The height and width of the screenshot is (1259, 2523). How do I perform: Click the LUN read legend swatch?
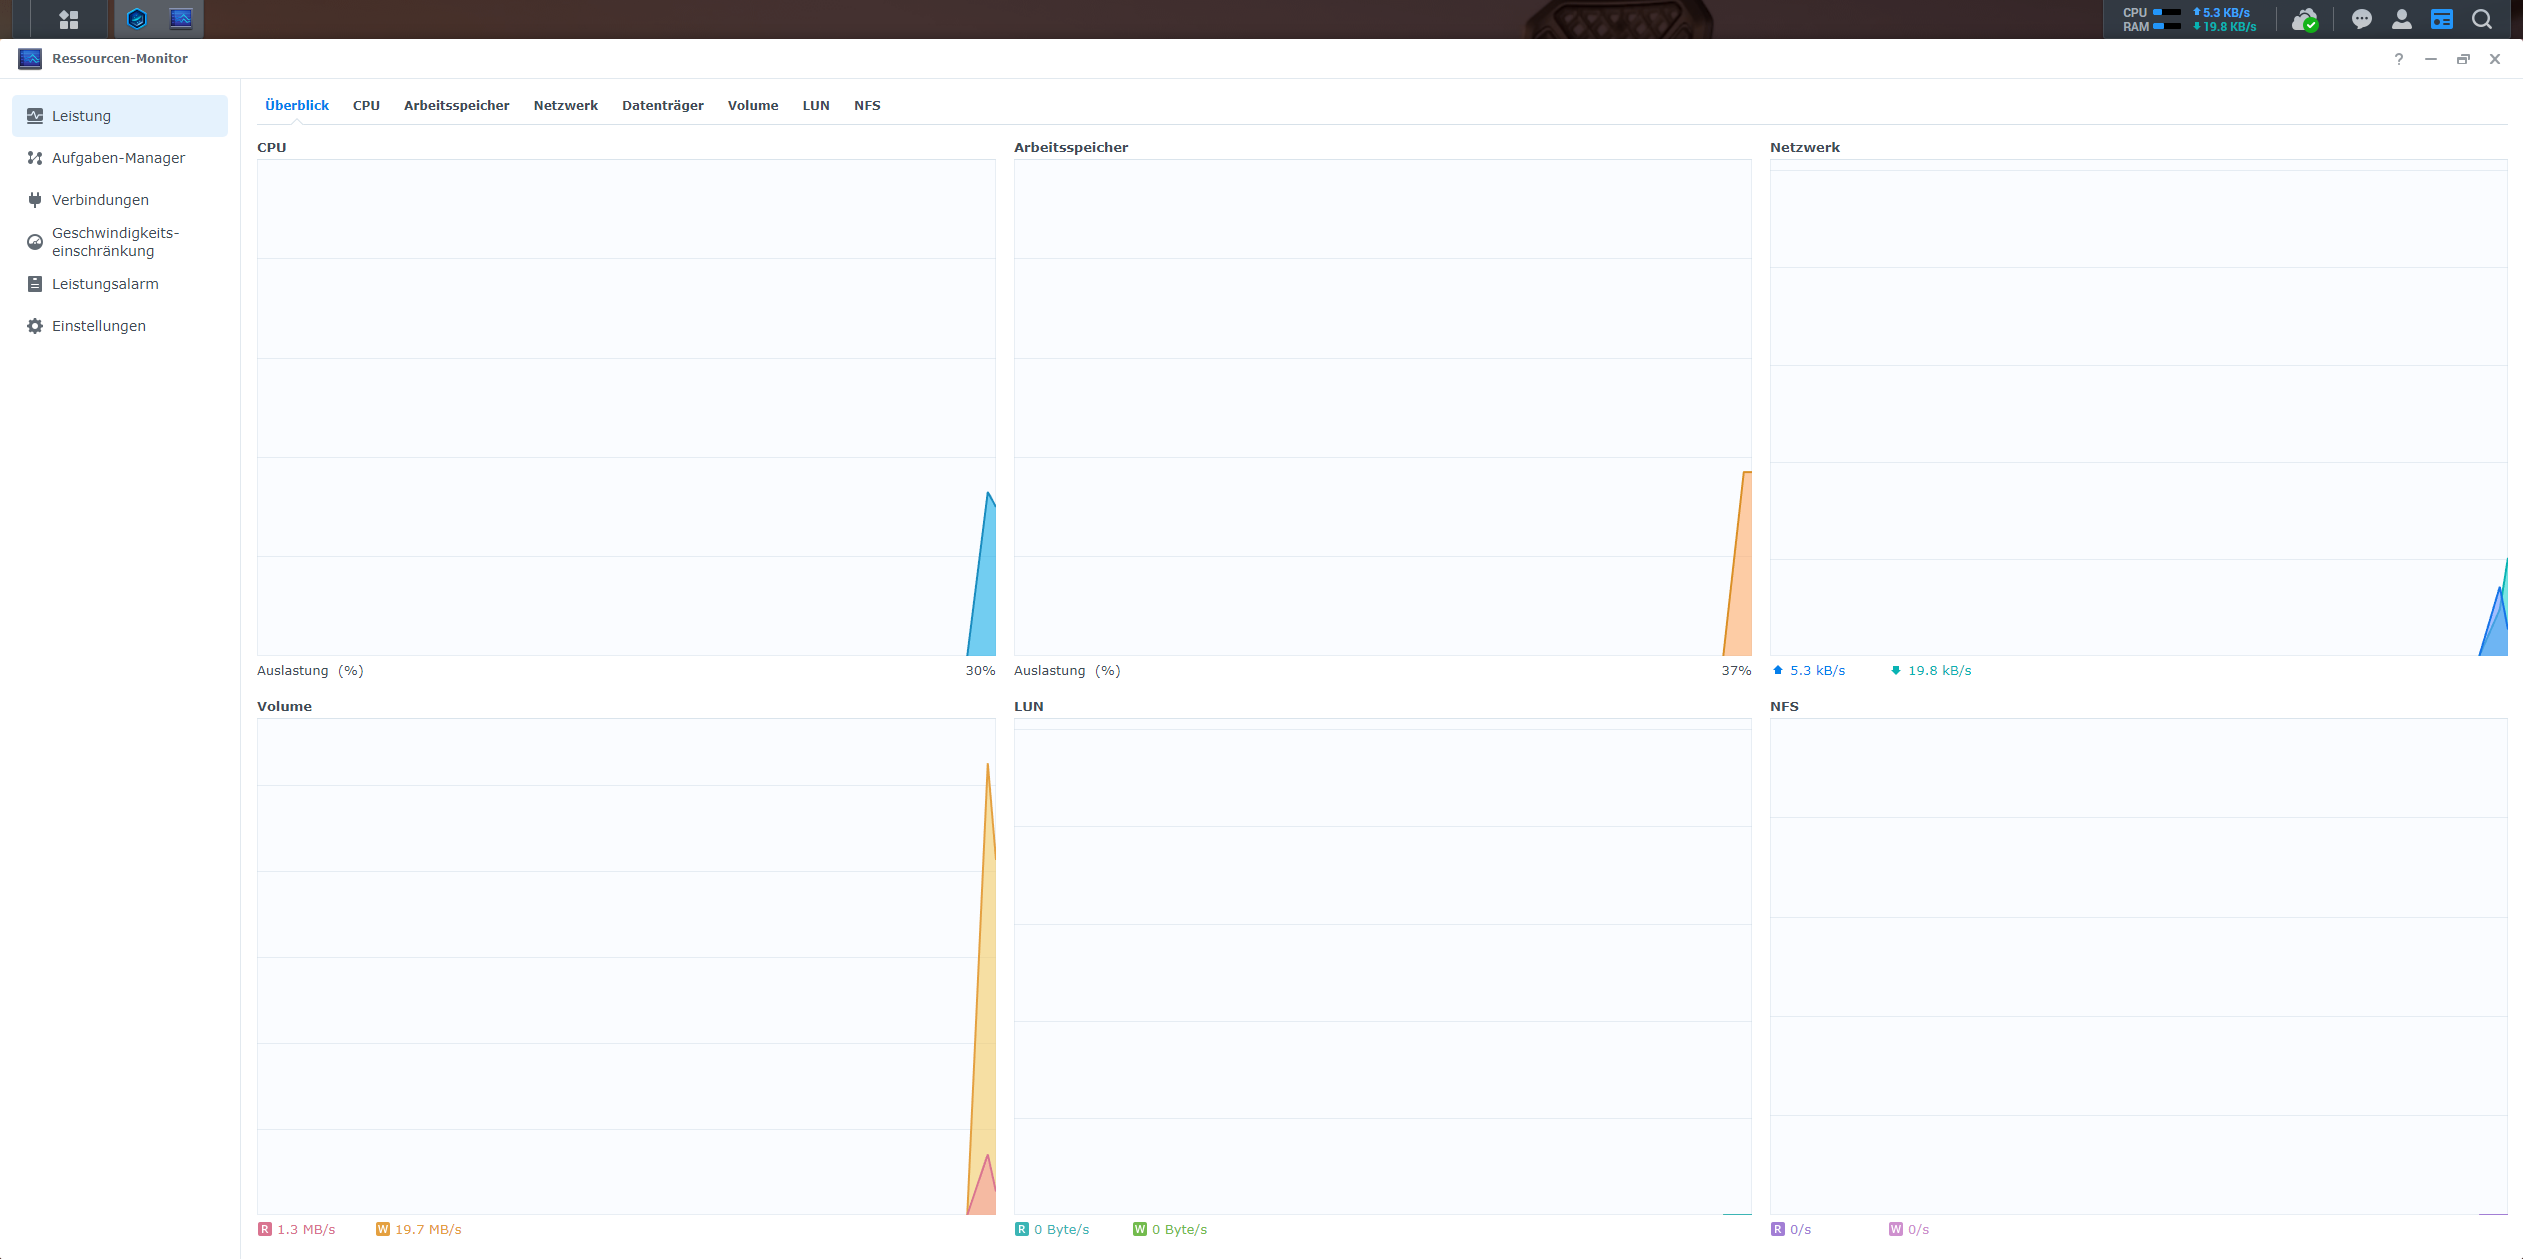tap(1021, 1229)
